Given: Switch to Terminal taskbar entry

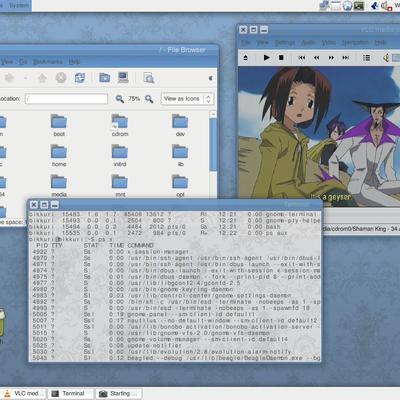Looking at the screenshot, I should [x=70, y=394].
